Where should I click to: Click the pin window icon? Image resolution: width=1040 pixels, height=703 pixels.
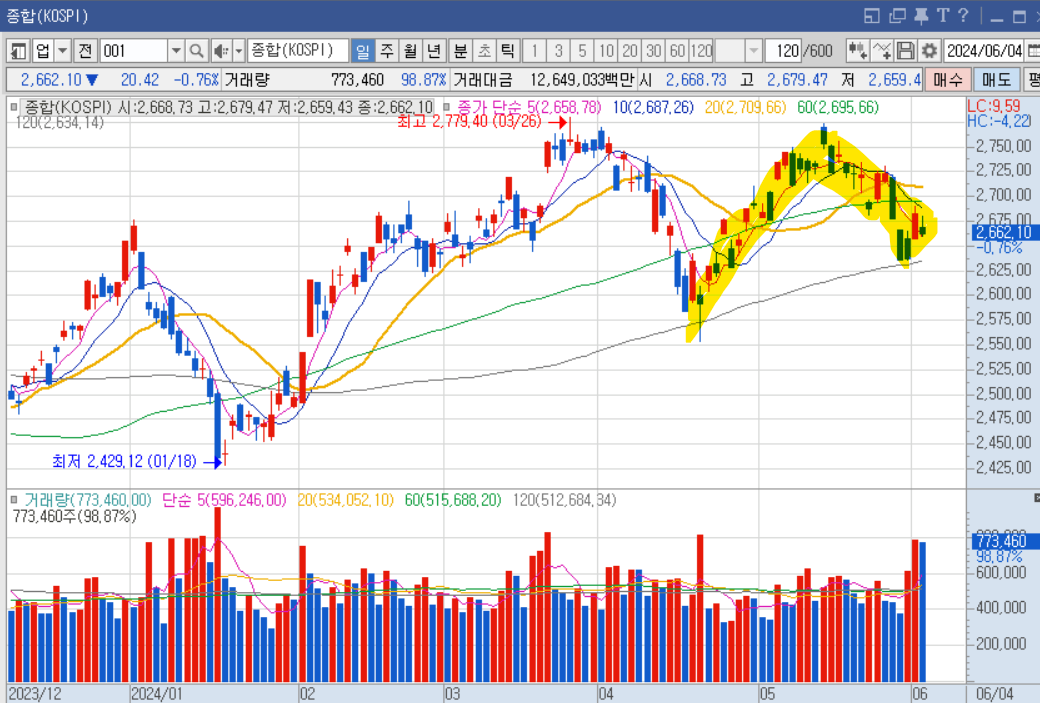pyautogui.click(x=921, y=15)
